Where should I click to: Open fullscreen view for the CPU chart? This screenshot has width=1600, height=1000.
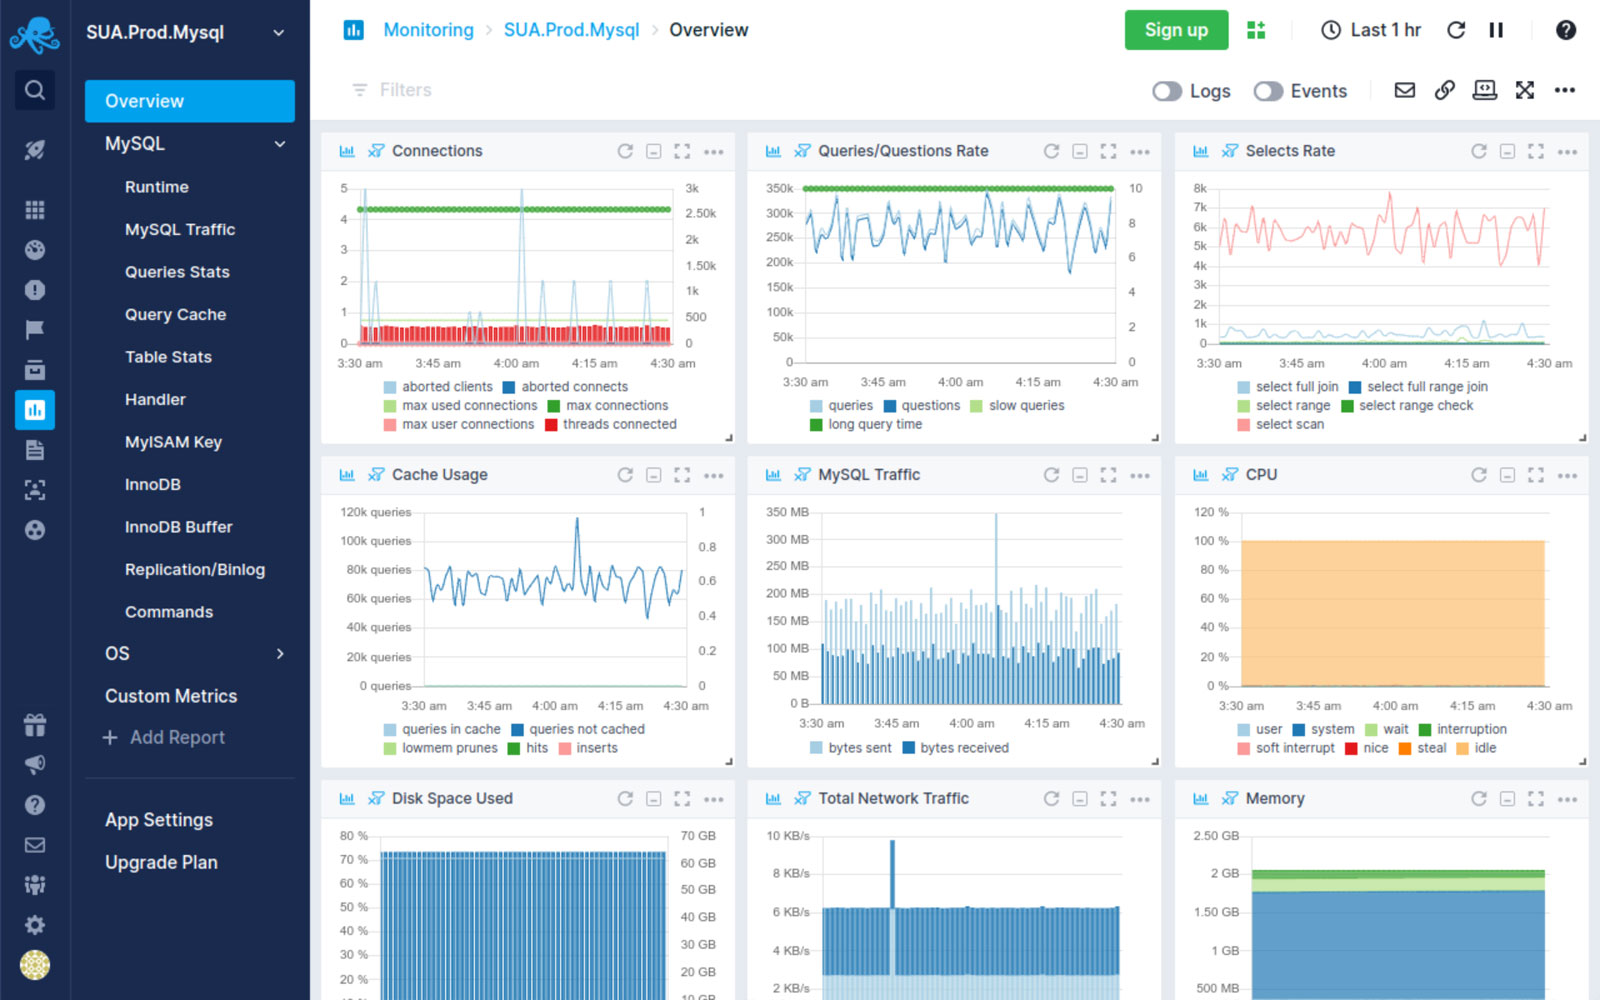(1536, 475)
